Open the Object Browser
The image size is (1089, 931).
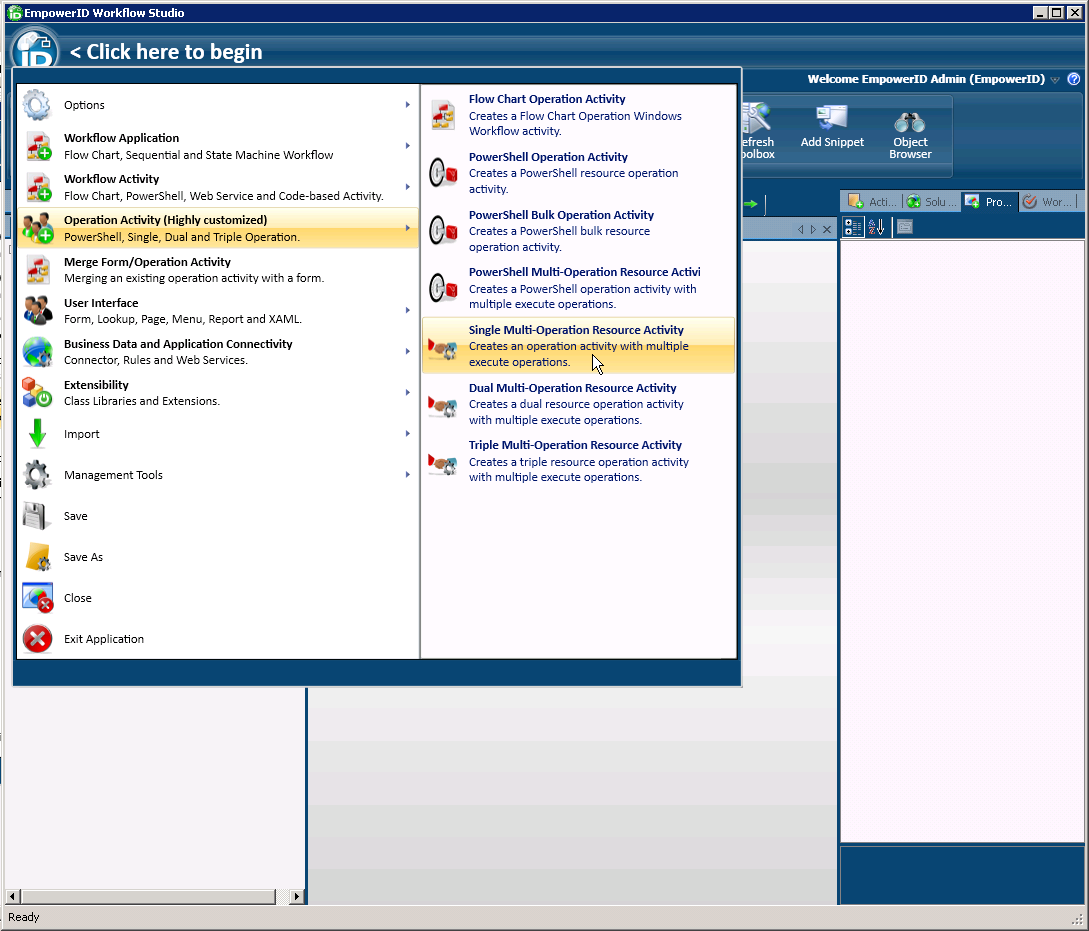pos(910,125)
